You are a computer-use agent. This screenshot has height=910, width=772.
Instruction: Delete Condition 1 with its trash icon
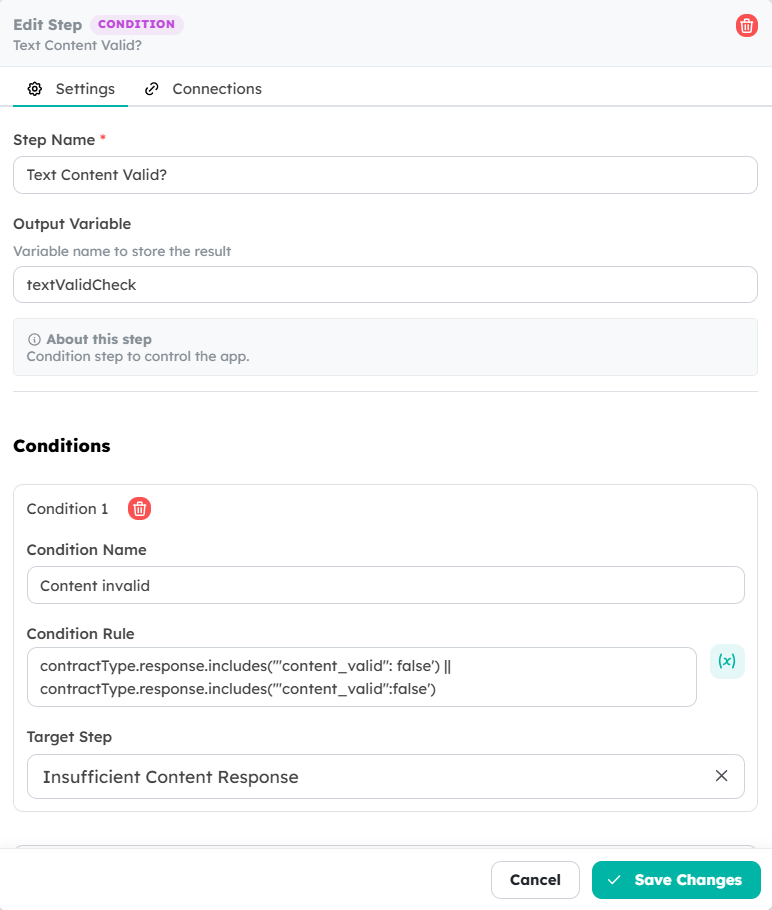point(139,508)
